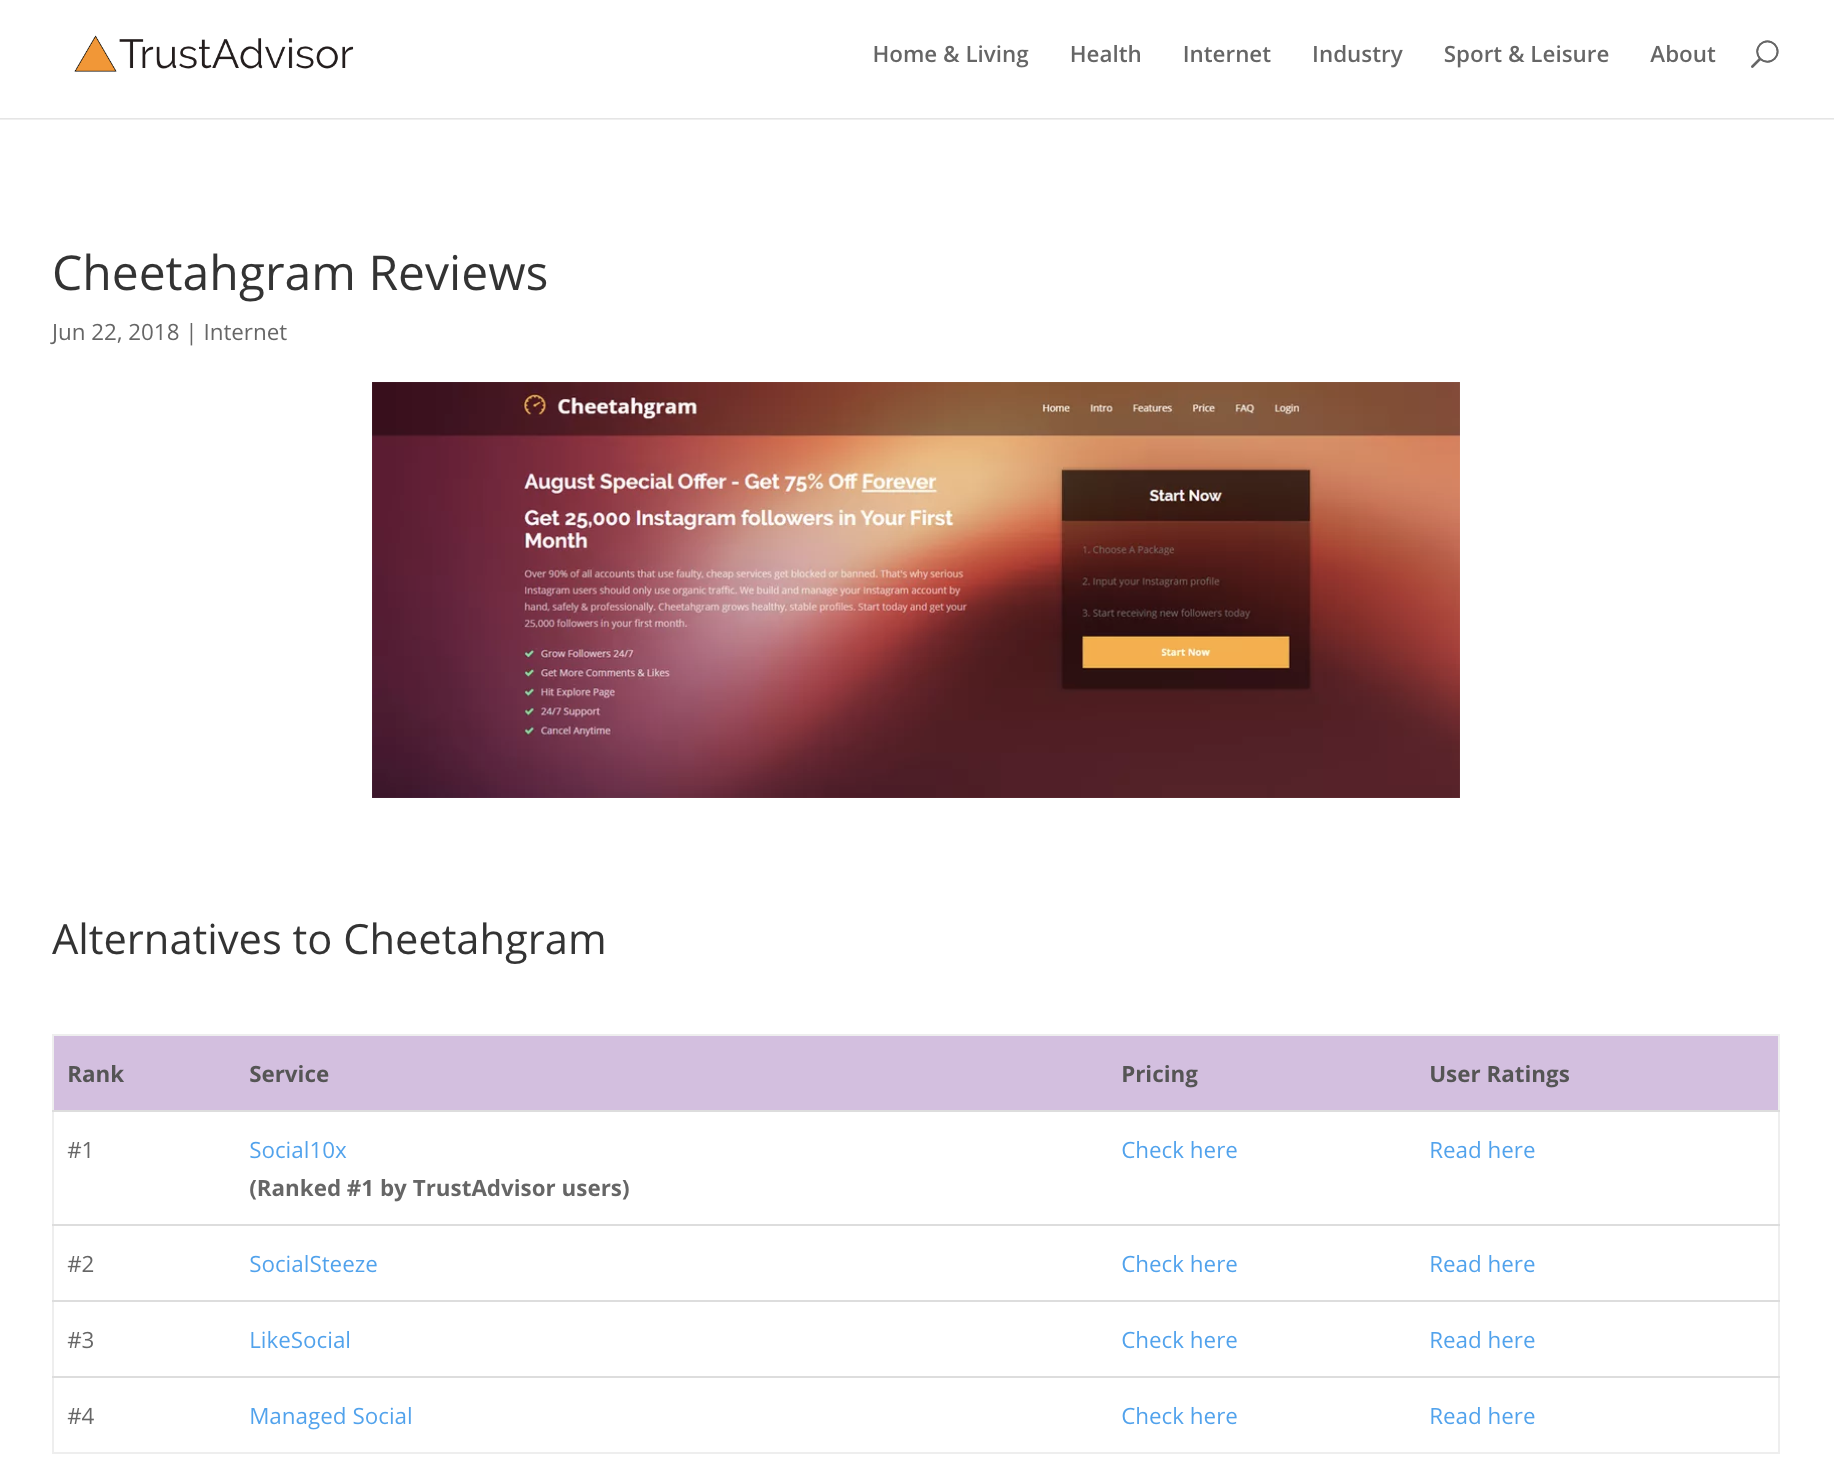The image size is (1834, 1482).
Task: Open the LikeSocial service link
Action: click(300, 1340)
